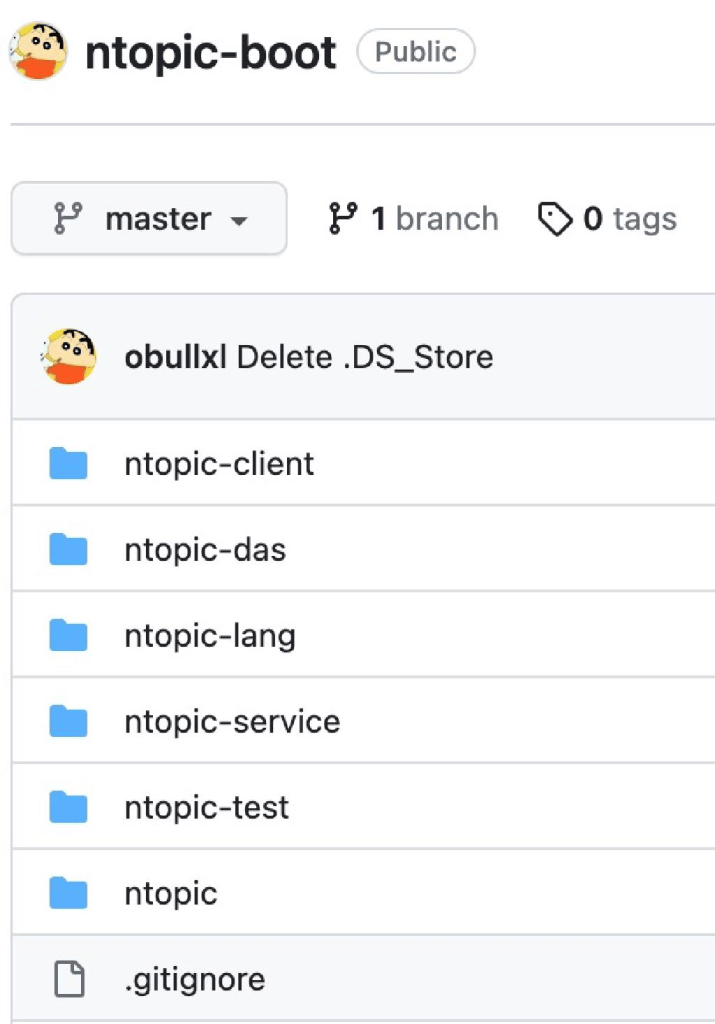Click the tag icon next to 0 tags
This screenshot has height=1024, width=715.
pyautogui.click(x=554, y=219)
